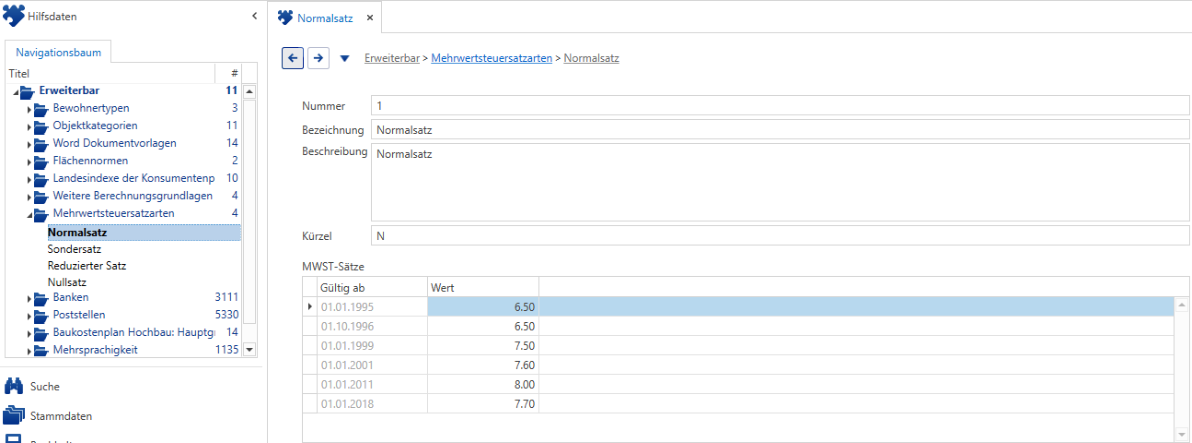Open the navigation history dropdown triangle
Screen dimensions: 1192x443
pos(344,58)
